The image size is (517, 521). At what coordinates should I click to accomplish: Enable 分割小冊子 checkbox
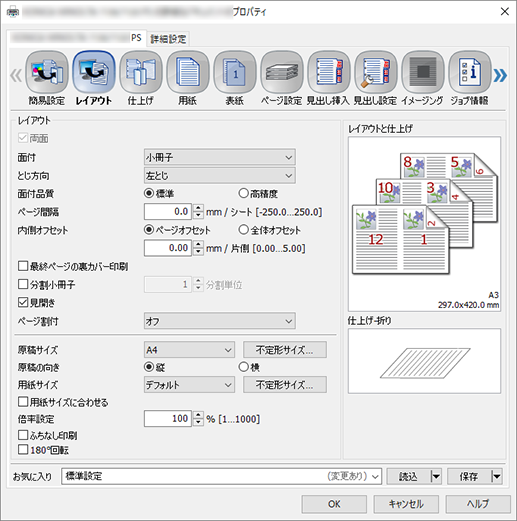tap(46, 284)
